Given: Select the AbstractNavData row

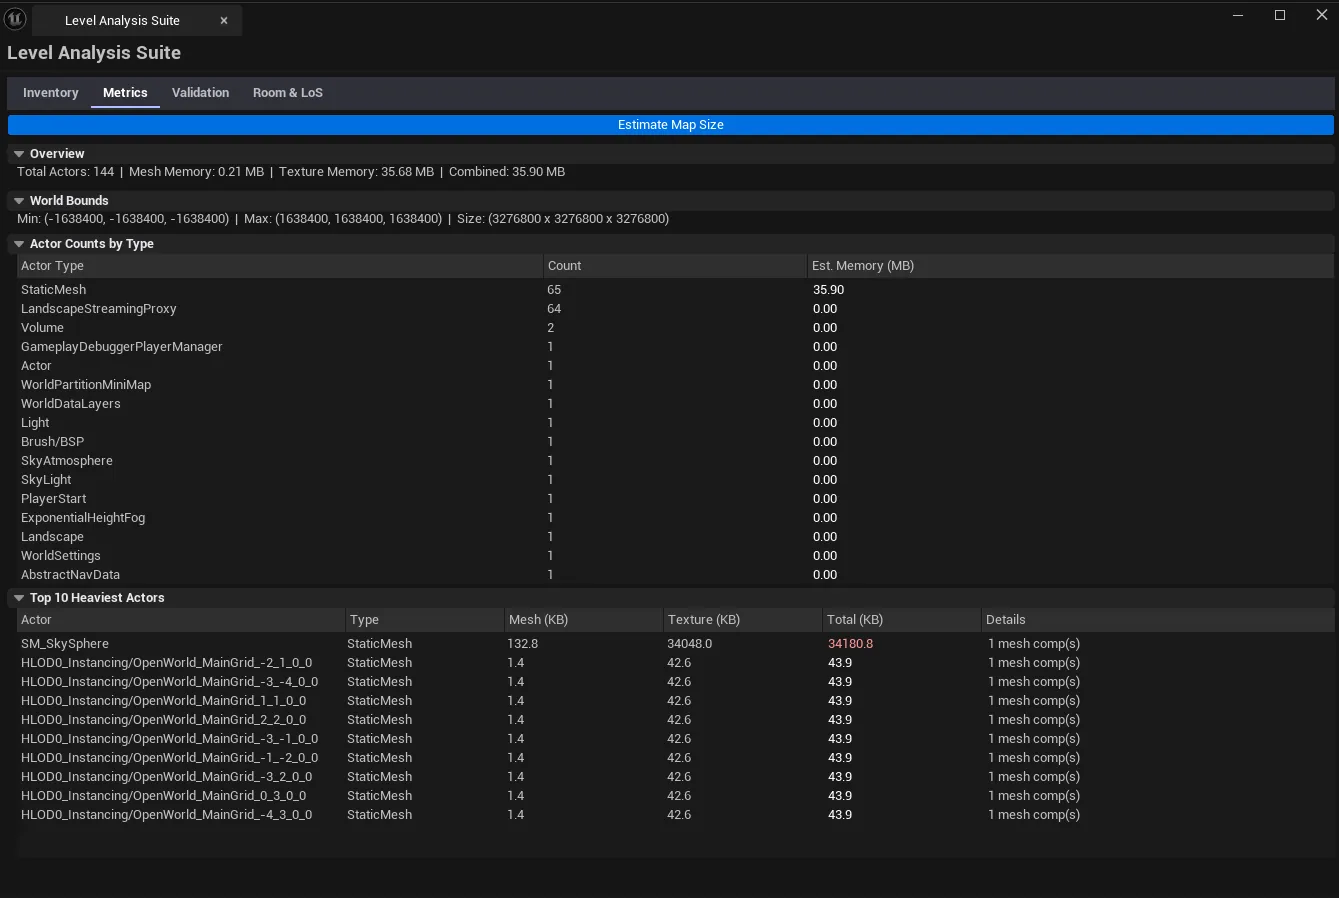Looking at the screenshot, I should pos(675,575).
